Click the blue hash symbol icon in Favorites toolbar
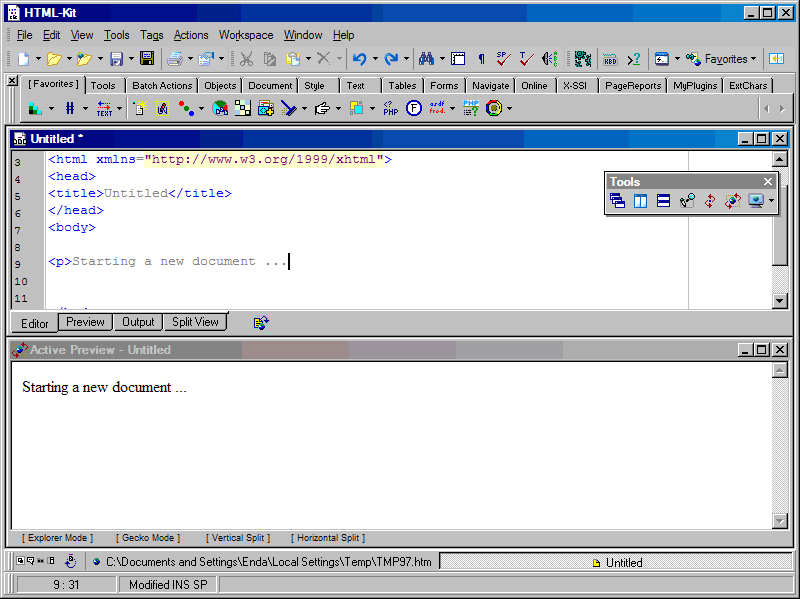 click(70, 108)
